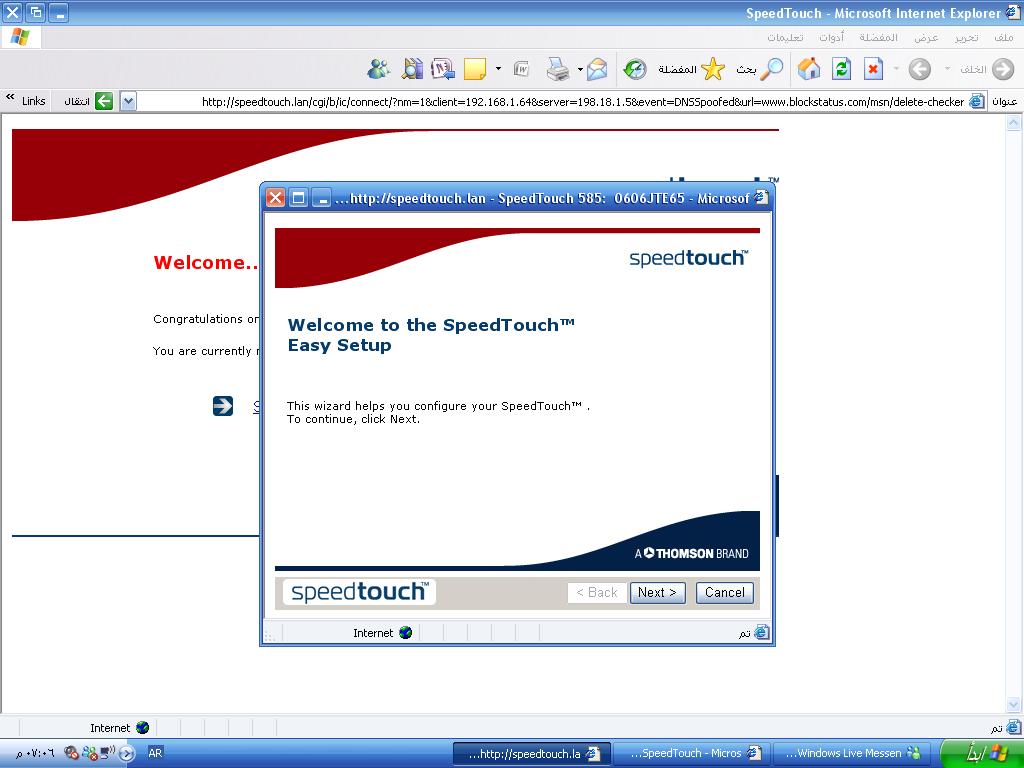Click the Edit with Word icon
This screenshot has width=1024, height=768.
point(521,69)
